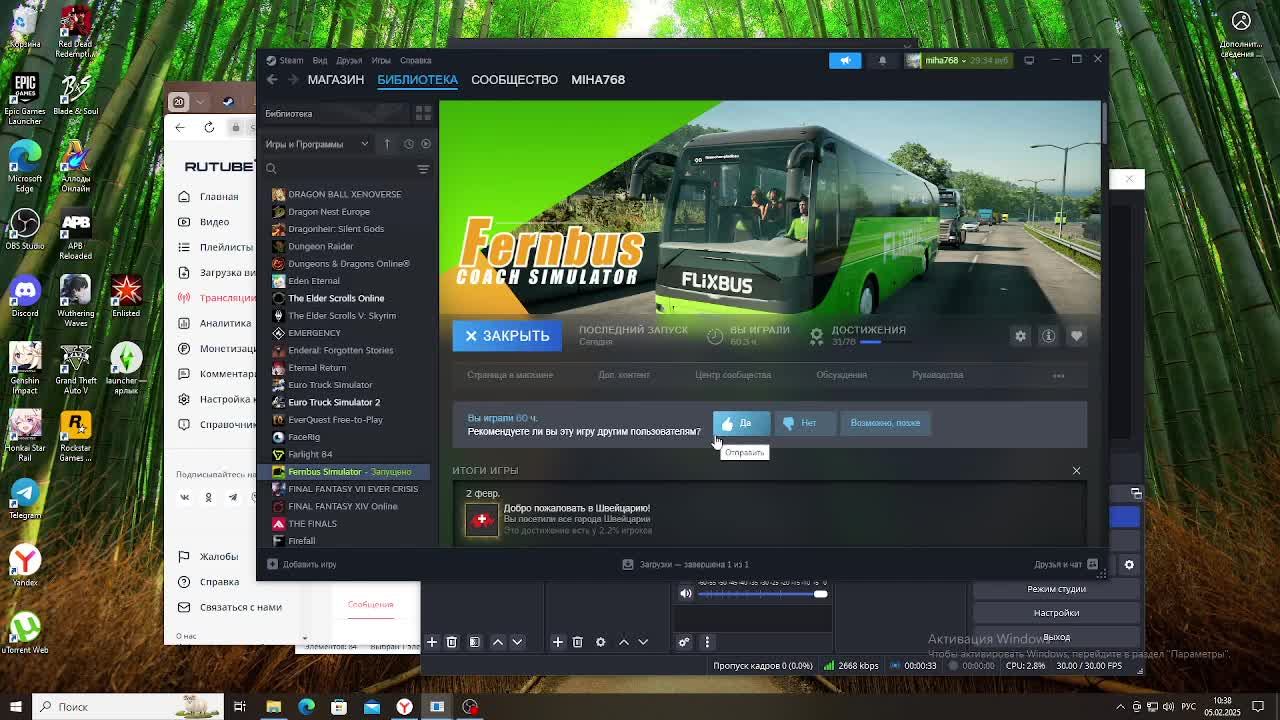Choose Возможно, позже for the review prompt
This screenshot has width=1280, height=720.
pos(885,423)
